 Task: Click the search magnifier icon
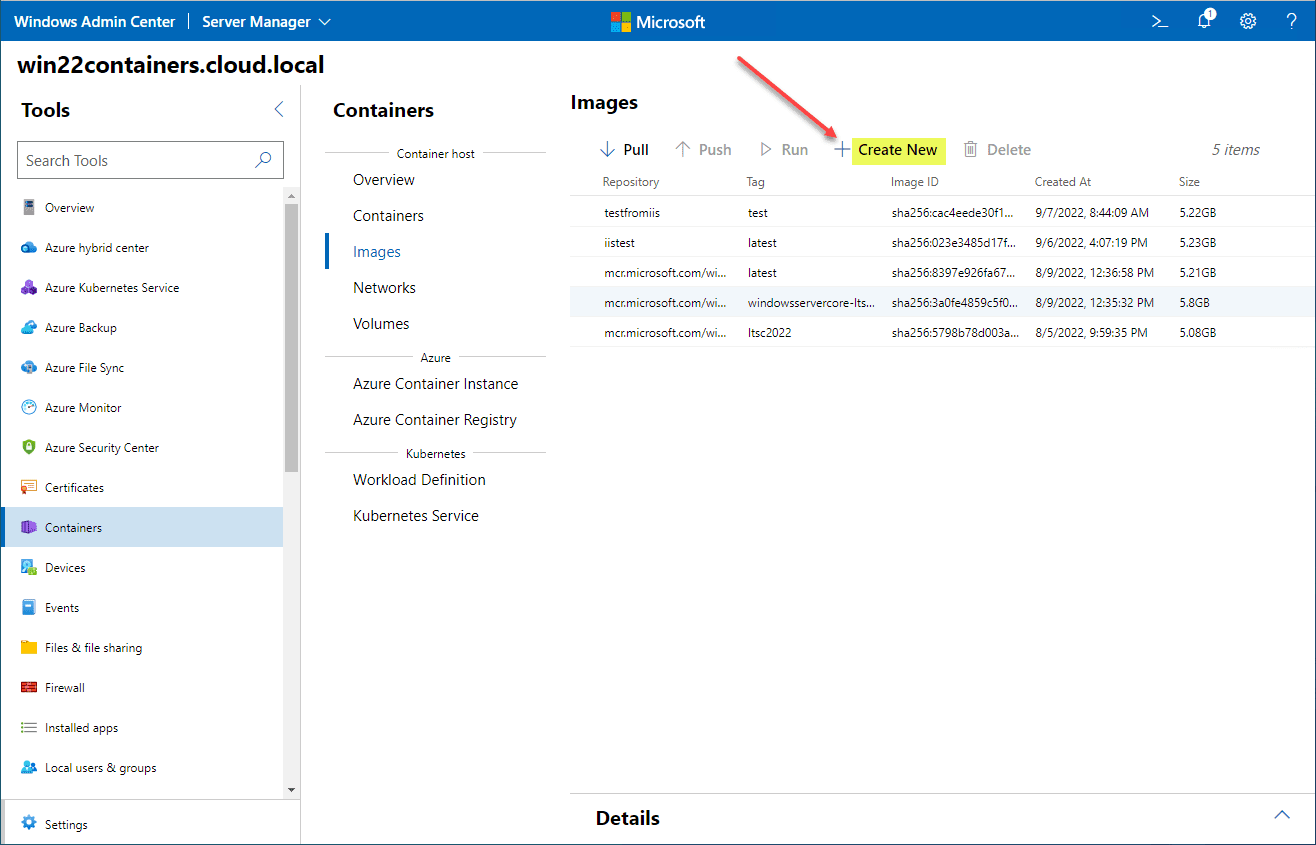[x=264, y=160]
